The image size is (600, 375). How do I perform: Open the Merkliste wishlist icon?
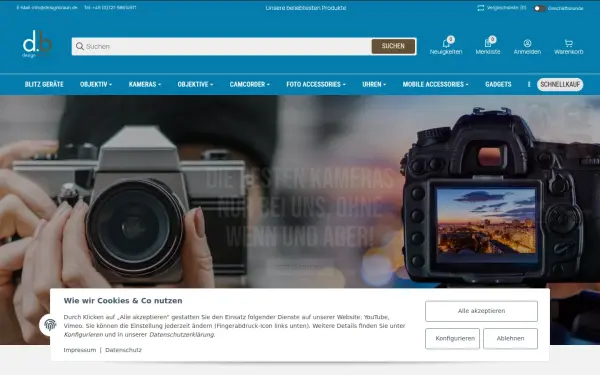tap(488, 43)
